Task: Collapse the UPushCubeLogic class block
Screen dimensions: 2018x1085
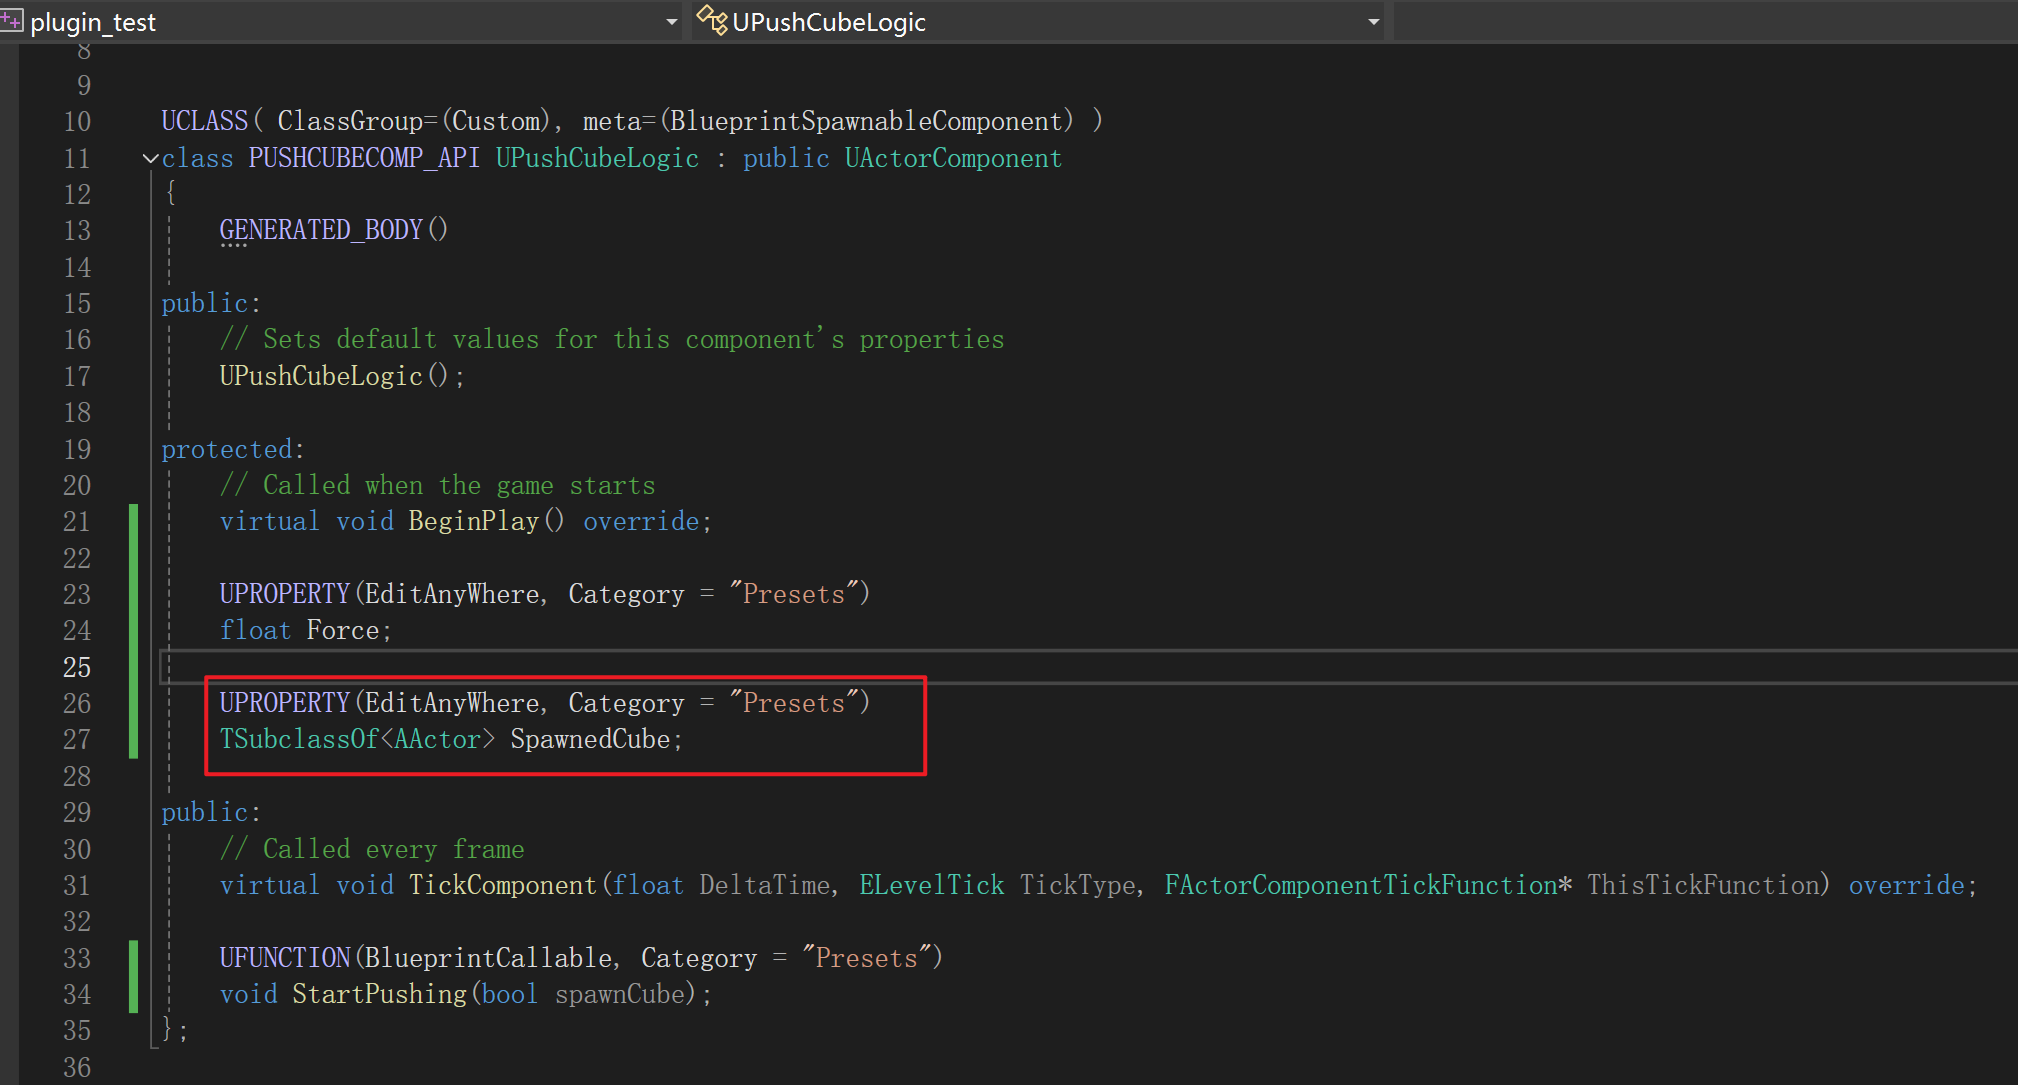Action: [150, 158]
